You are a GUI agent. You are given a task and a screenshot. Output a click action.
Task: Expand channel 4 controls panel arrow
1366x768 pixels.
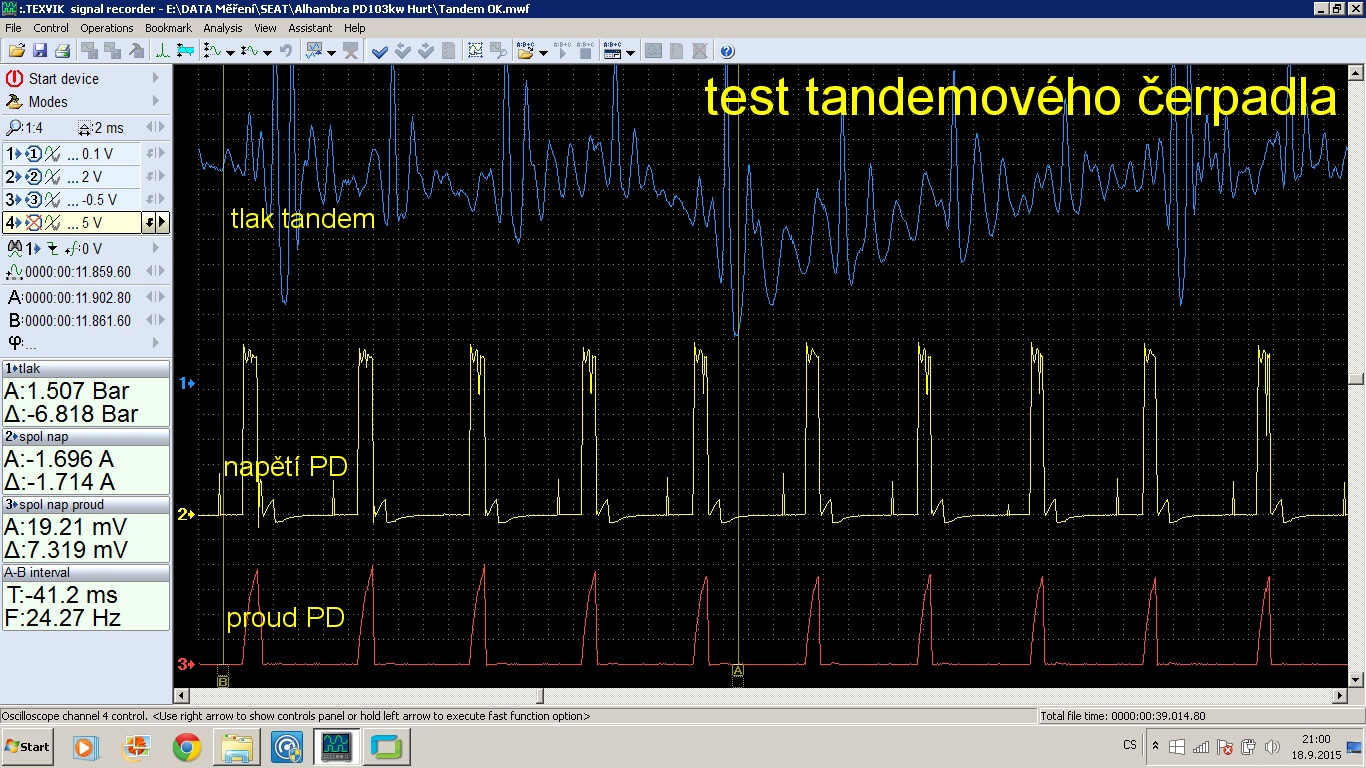coord(163,223)
